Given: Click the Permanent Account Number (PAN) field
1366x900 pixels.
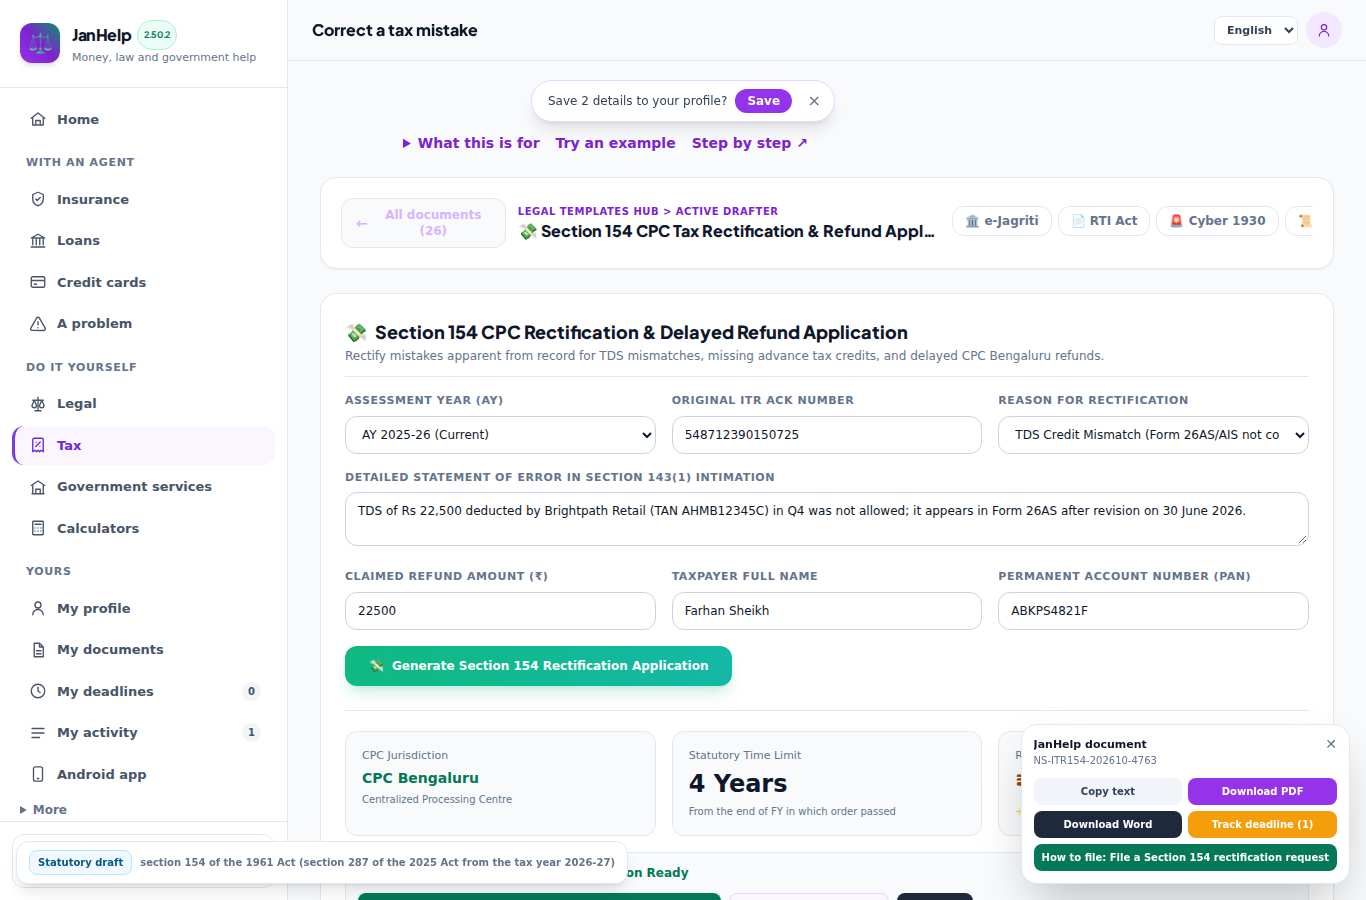Looking at the screenshot, I should (x=1153, y=611).
